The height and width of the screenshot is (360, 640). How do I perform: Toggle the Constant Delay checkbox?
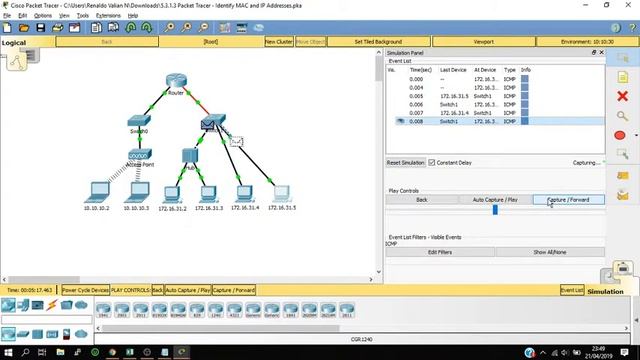[x=432, y=162]
